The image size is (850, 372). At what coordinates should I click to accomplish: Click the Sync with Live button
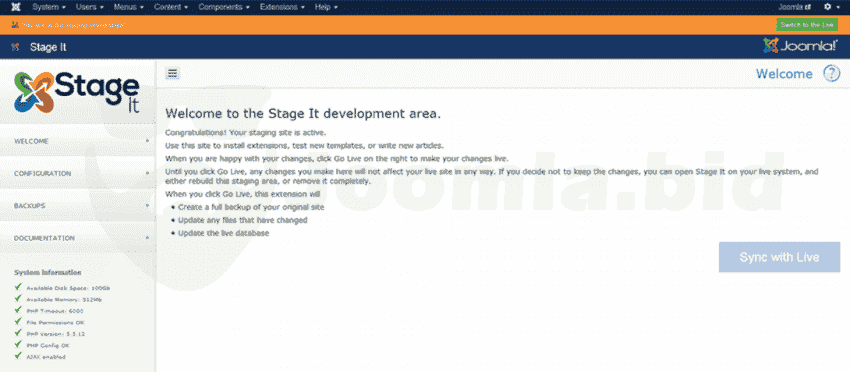(x=780, y=257)
